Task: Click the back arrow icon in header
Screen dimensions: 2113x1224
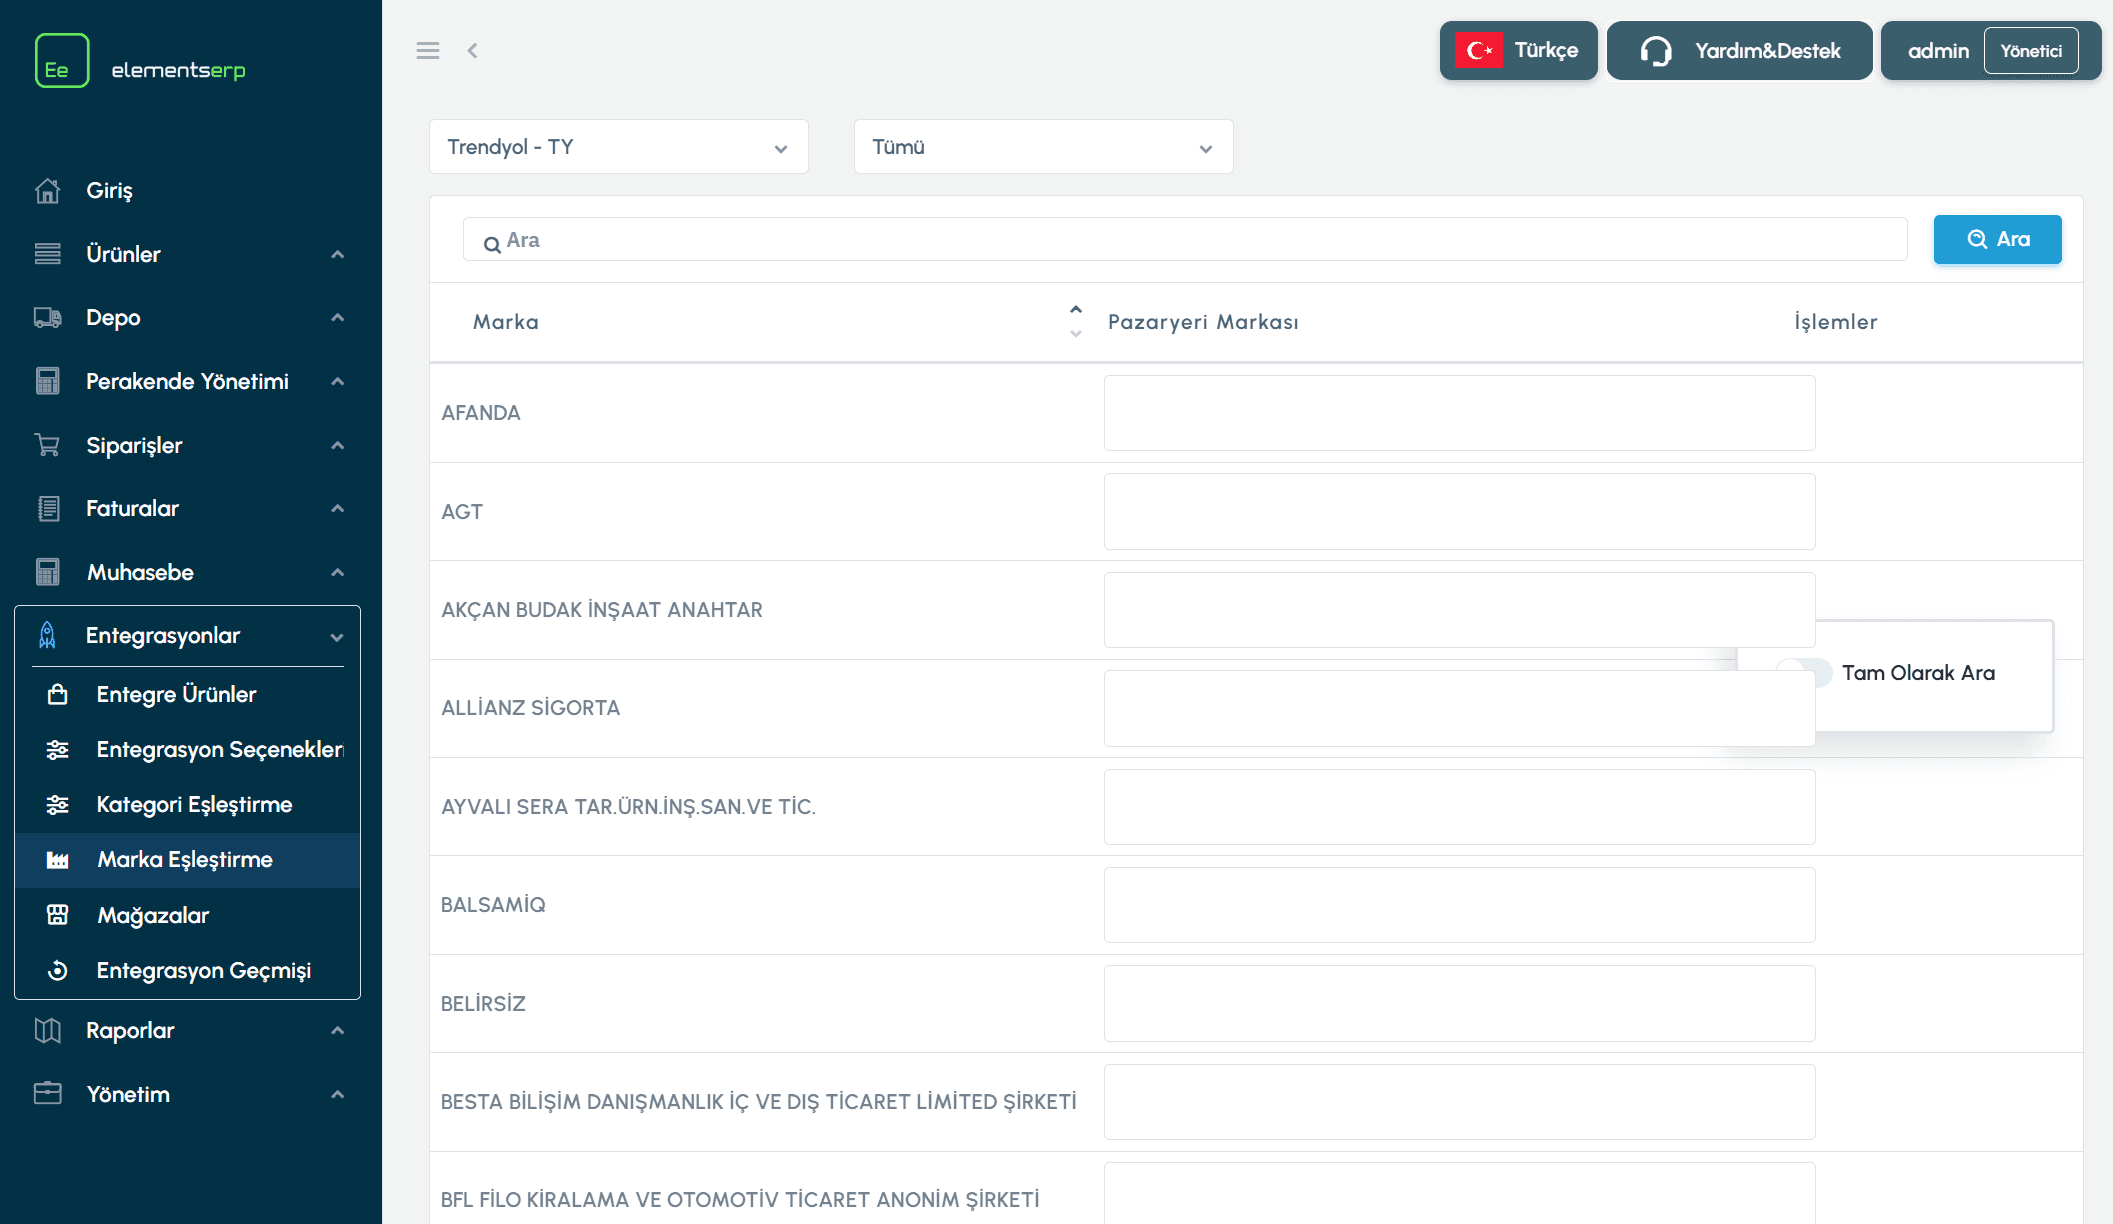Action: pyautogui.click(x=472, y=51)
